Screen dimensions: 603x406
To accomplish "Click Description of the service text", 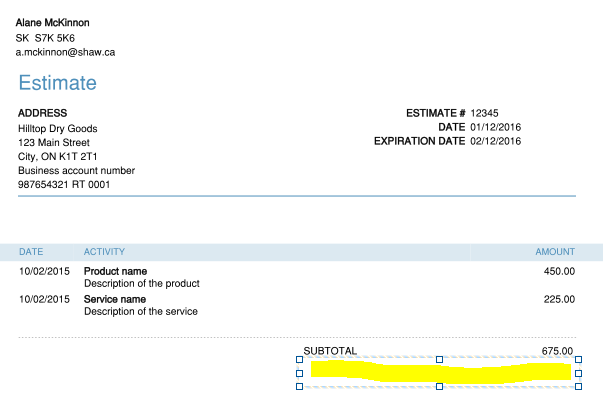I will click(141, 311).
